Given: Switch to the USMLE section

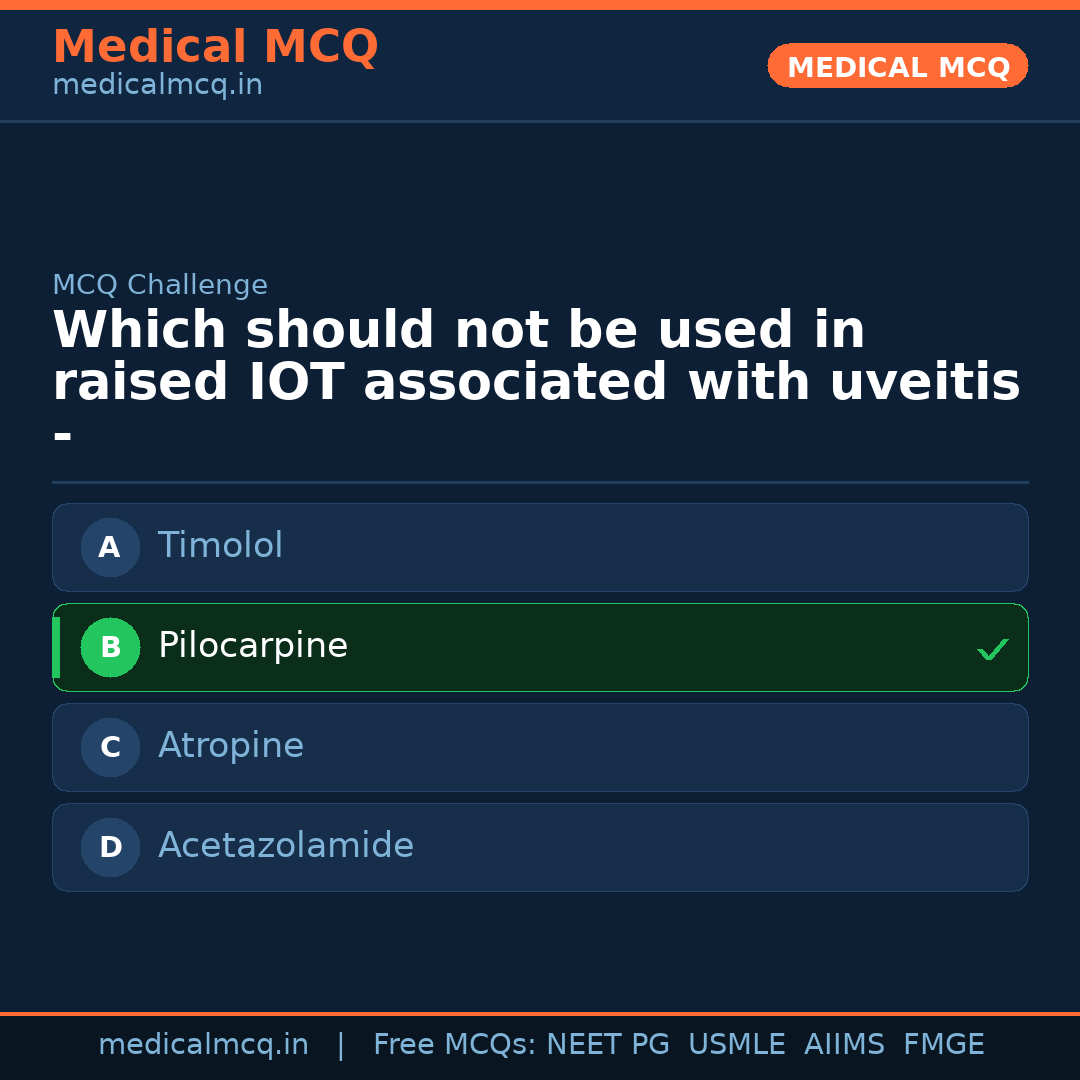Looking at the screenshot, I should tap(737, 1043).
